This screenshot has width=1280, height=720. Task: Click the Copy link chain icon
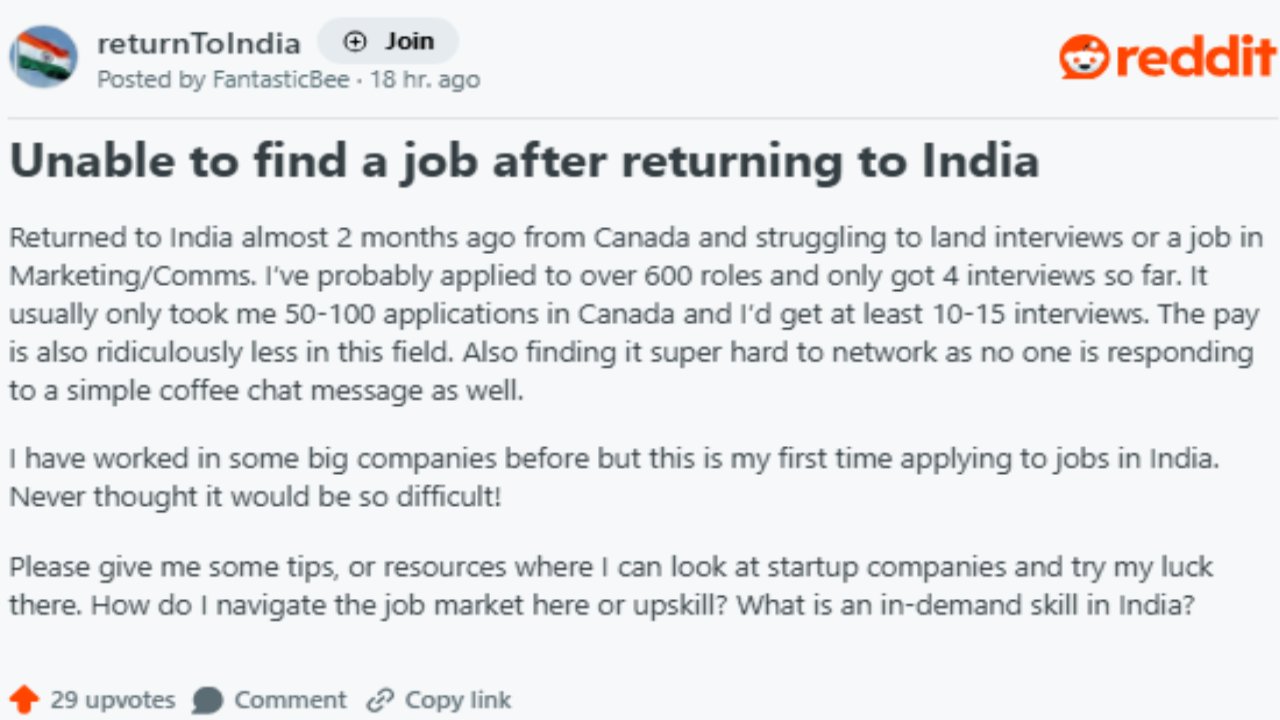380,699
